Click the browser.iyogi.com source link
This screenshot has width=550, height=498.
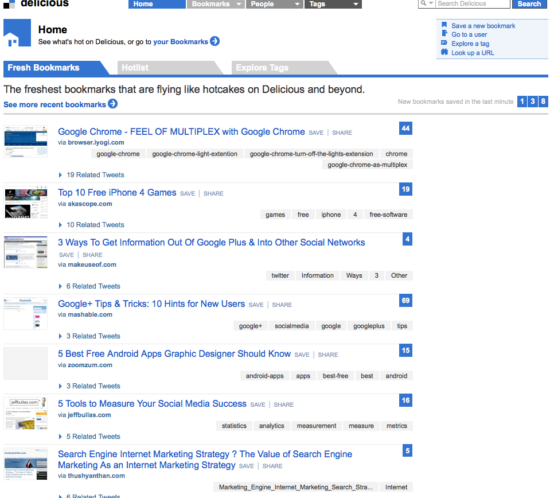(x=96, y=142)
